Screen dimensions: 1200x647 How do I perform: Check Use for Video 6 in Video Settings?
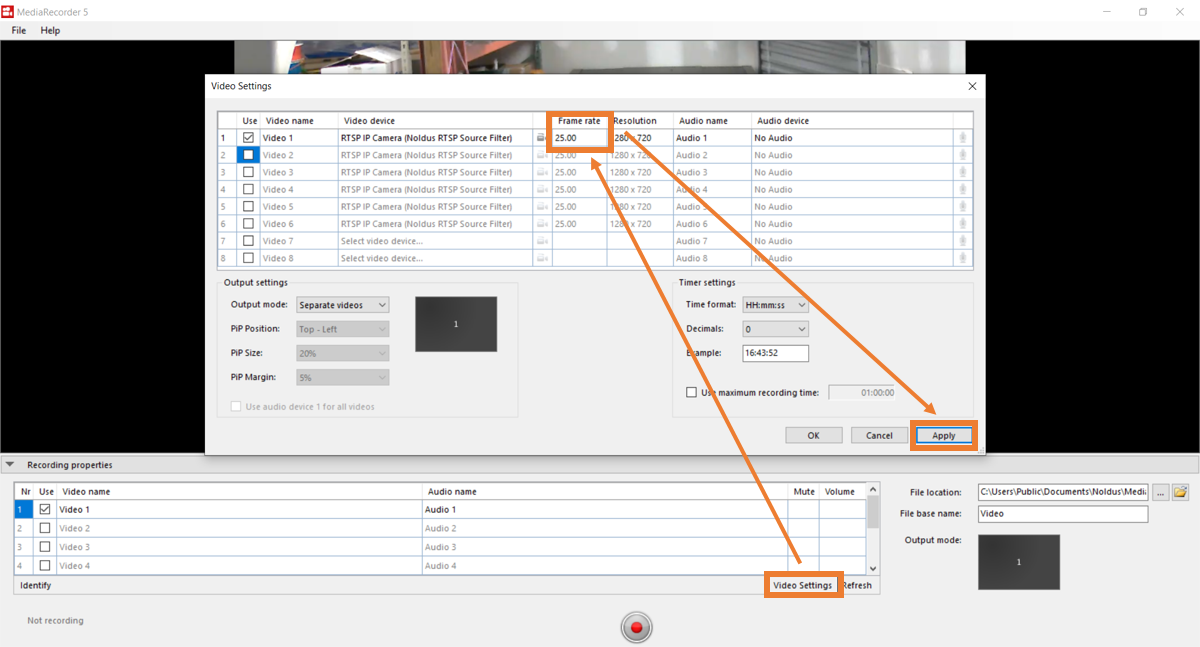(248, 224)
